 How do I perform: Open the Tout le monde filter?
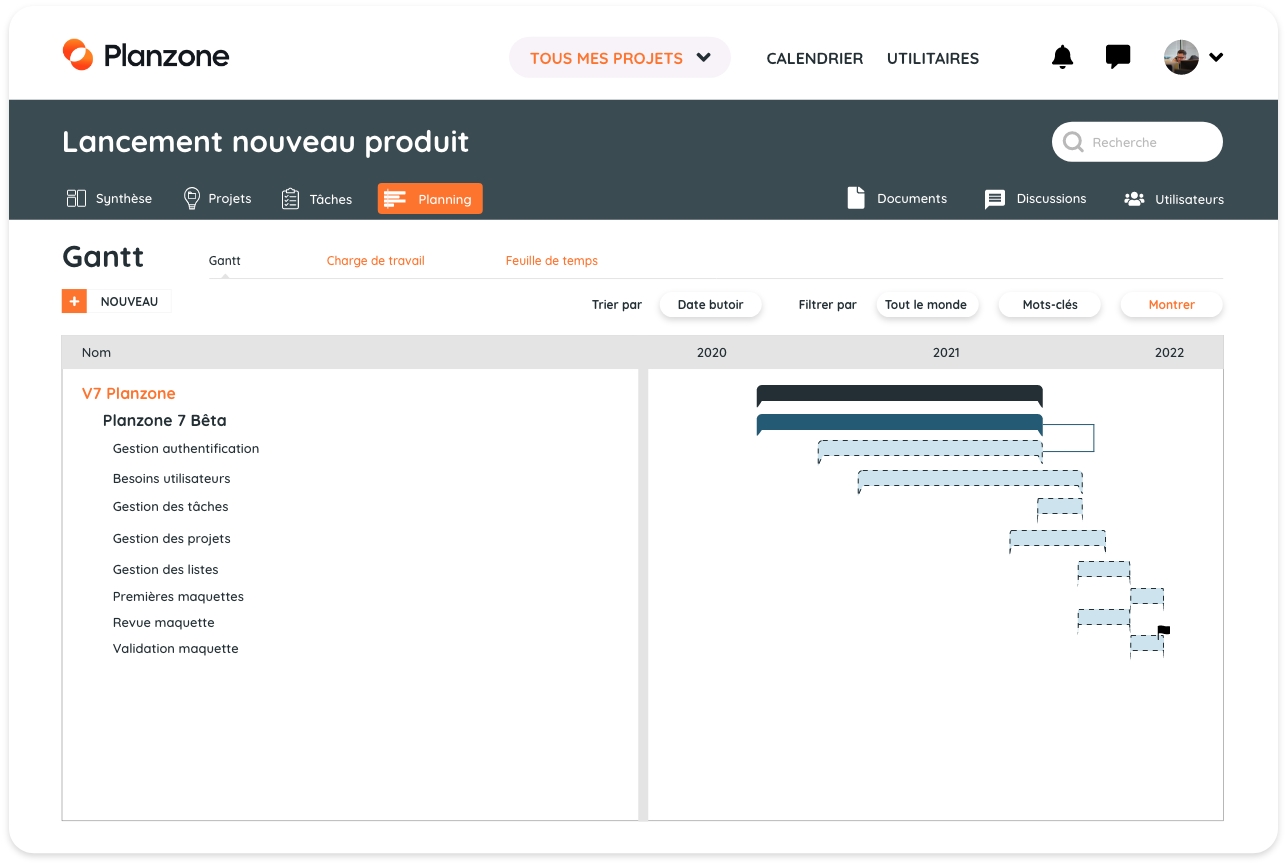coord(926,305)
